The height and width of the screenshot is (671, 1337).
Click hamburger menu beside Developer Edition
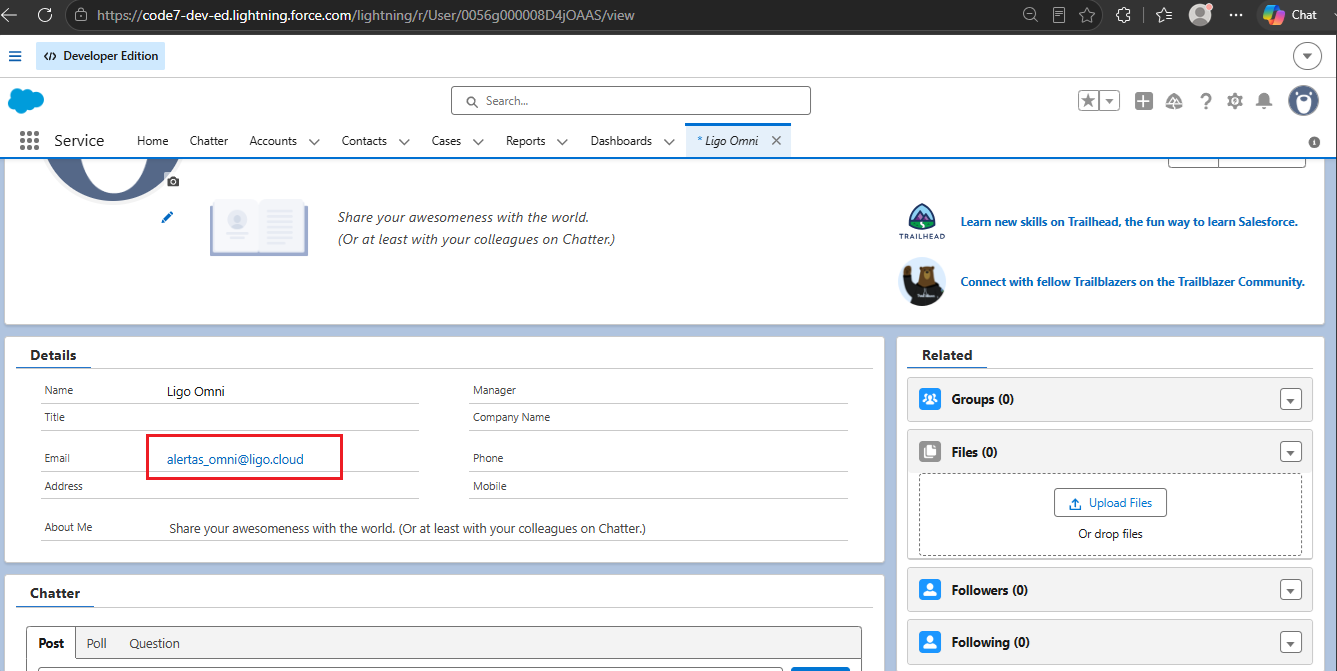[15, 56]
